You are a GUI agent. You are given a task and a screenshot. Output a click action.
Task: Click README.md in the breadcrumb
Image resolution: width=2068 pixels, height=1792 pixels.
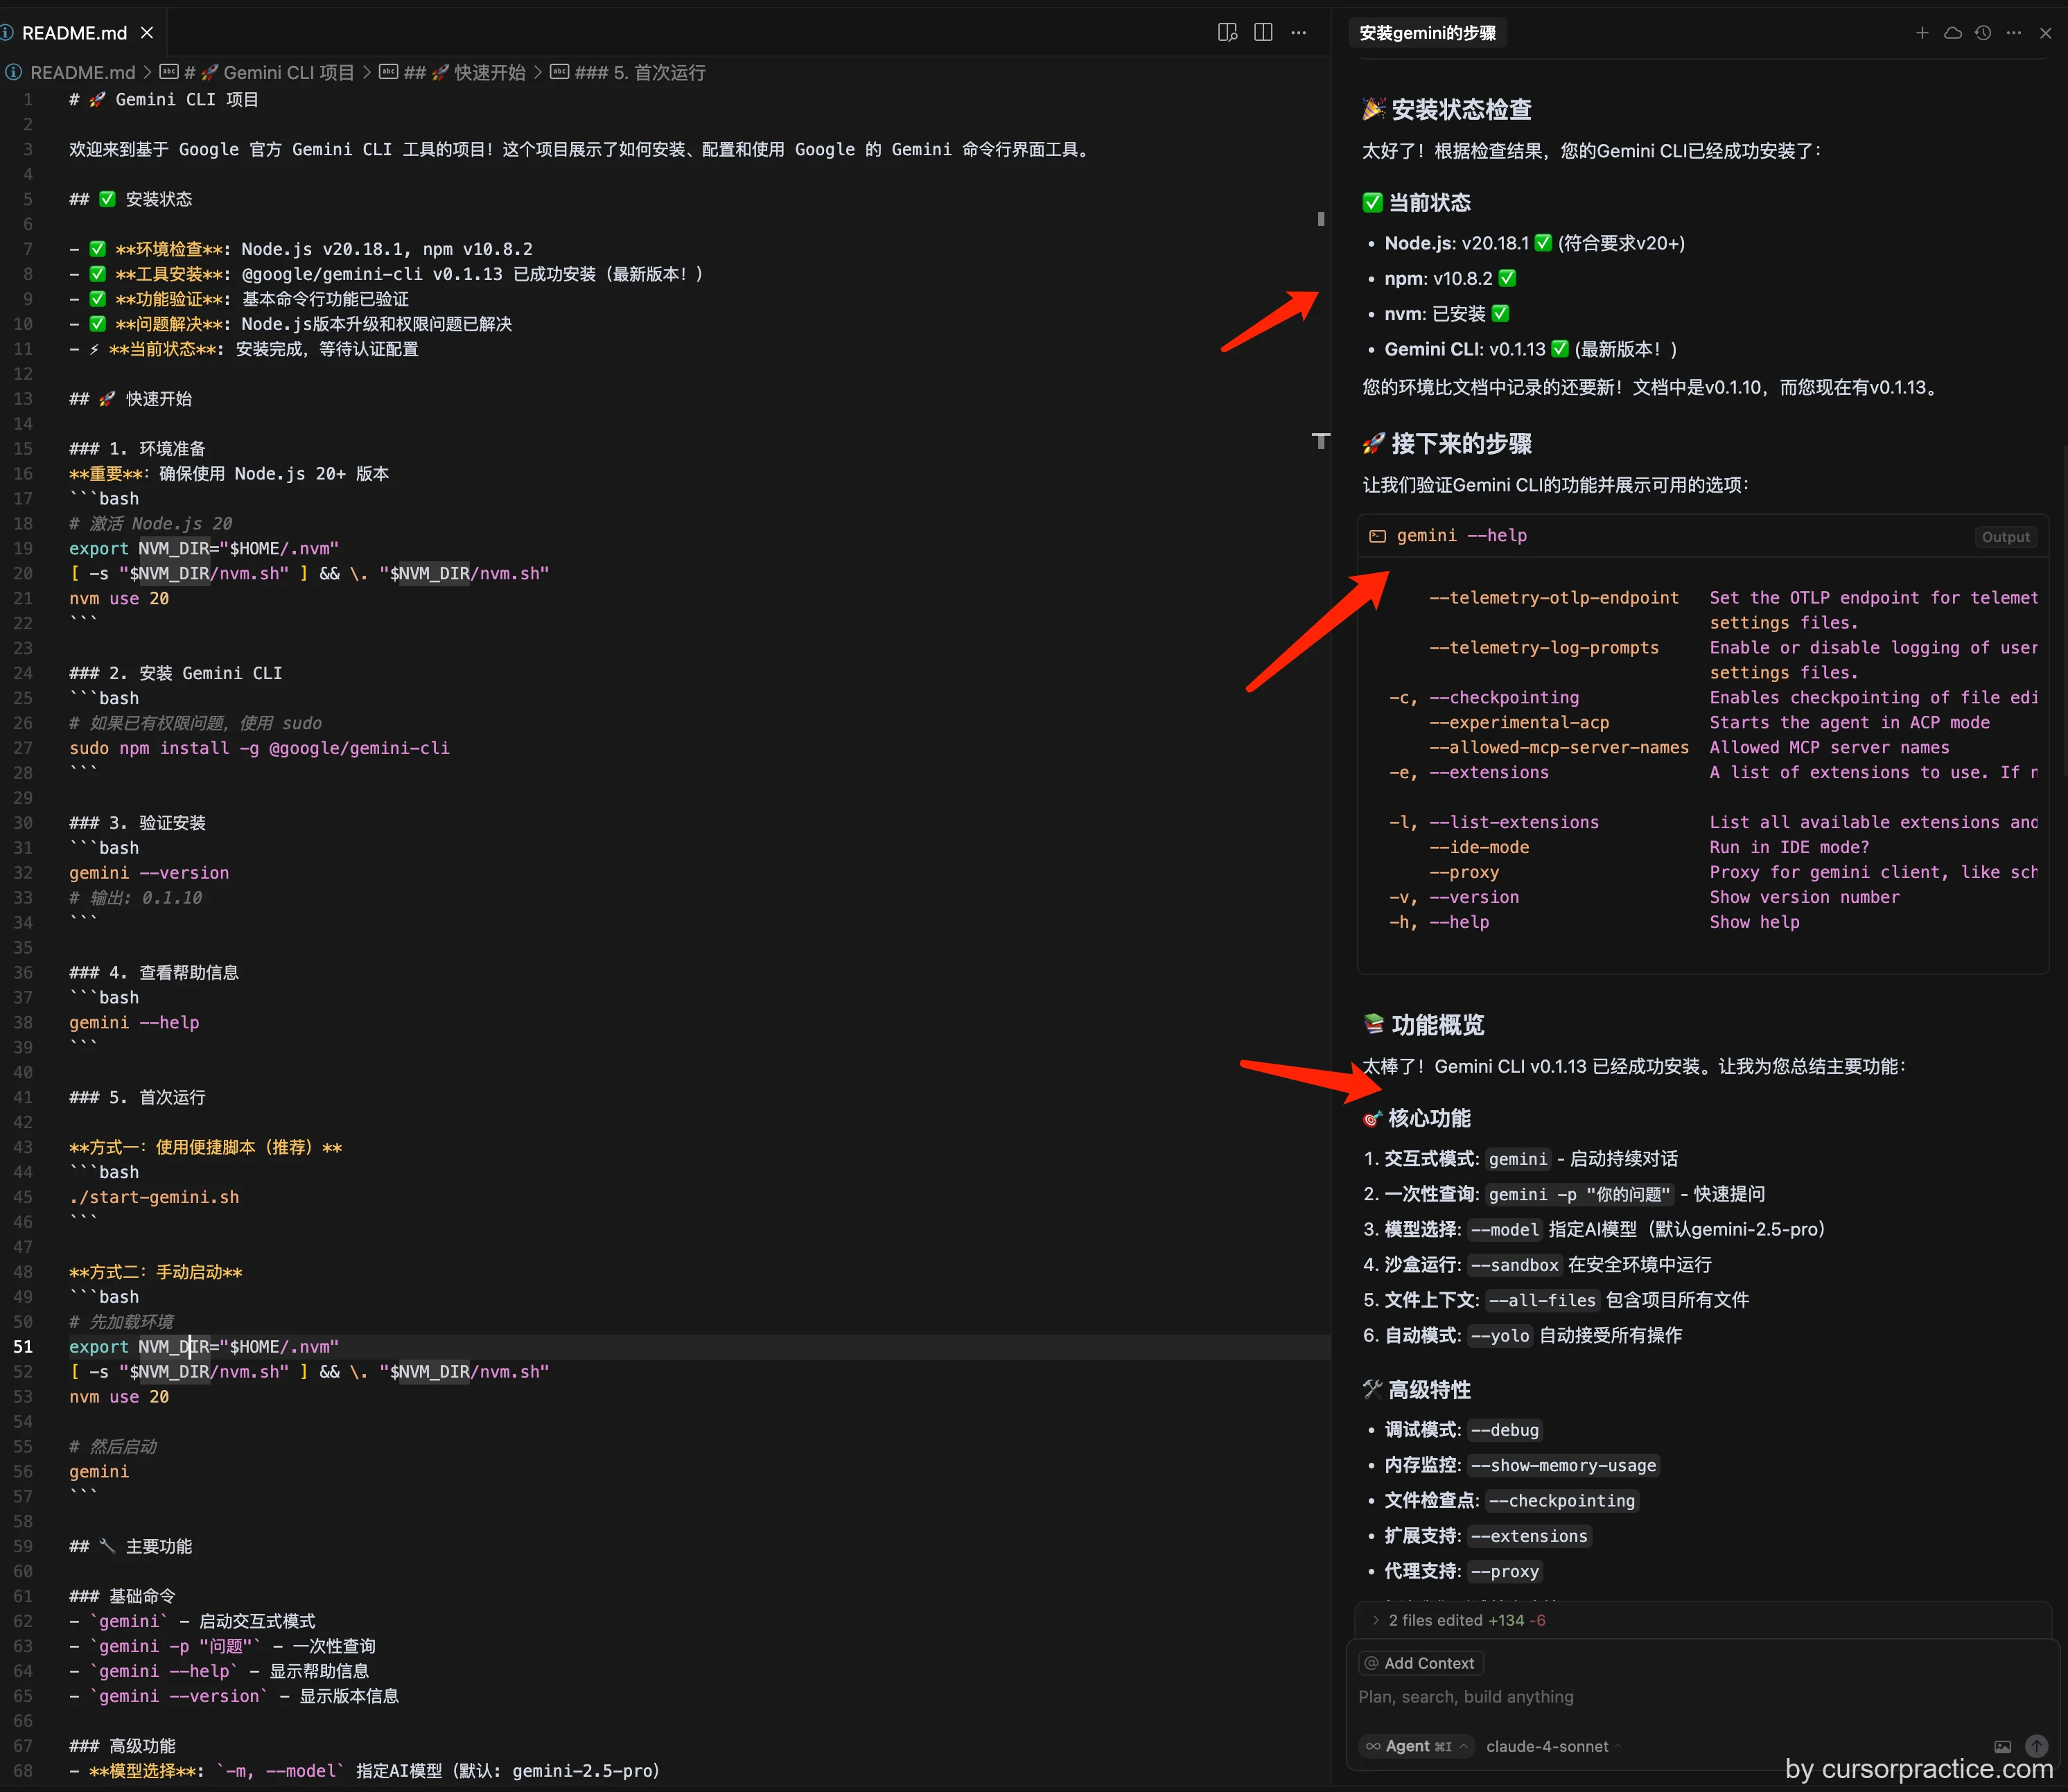[x=82, y=73]
